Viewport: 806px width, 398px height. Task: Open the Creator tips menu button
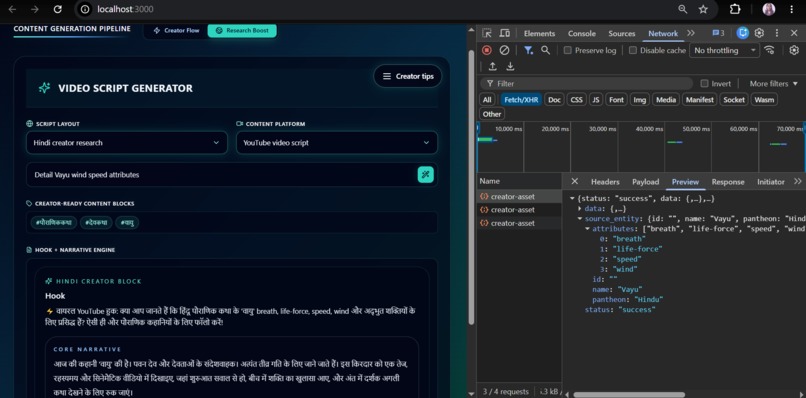point(408,76)
